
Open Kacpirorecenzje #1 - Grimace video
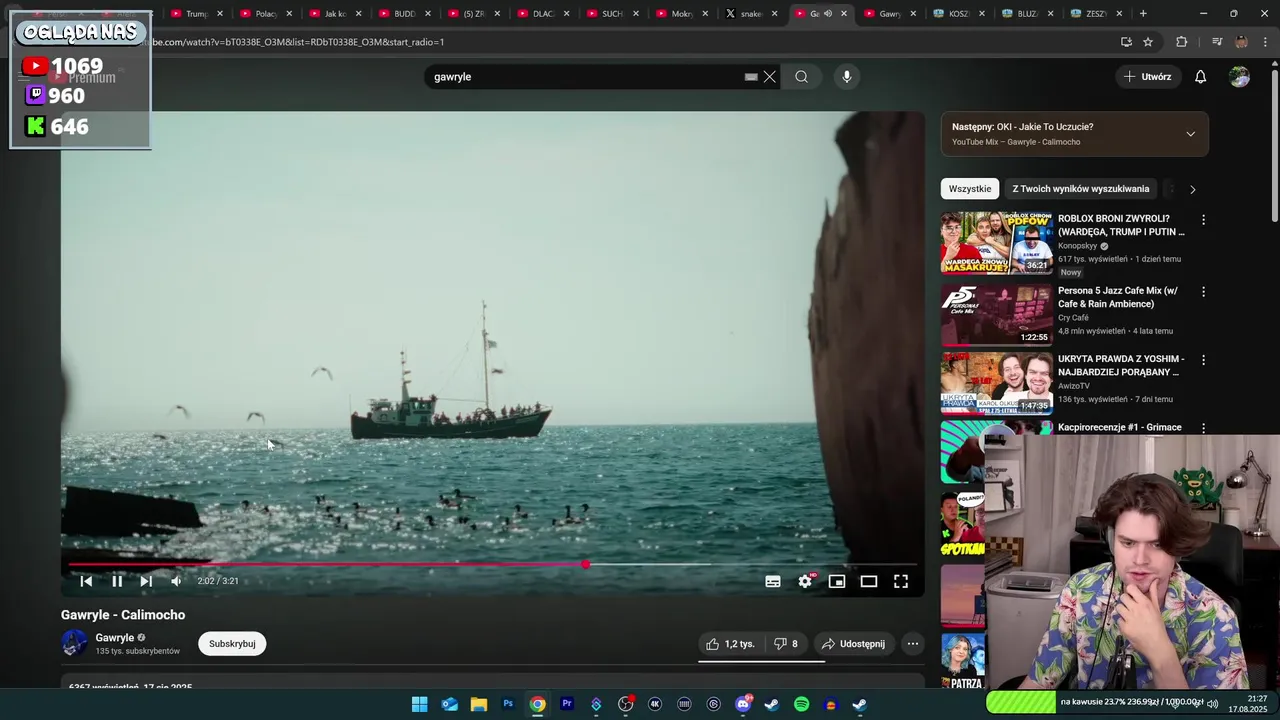coord(1119,427)
